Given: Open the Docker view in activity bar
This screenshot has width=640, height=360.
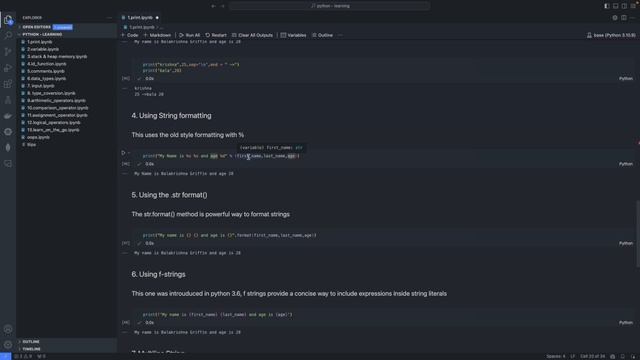Looking at the screenshot, I should 8,116.
